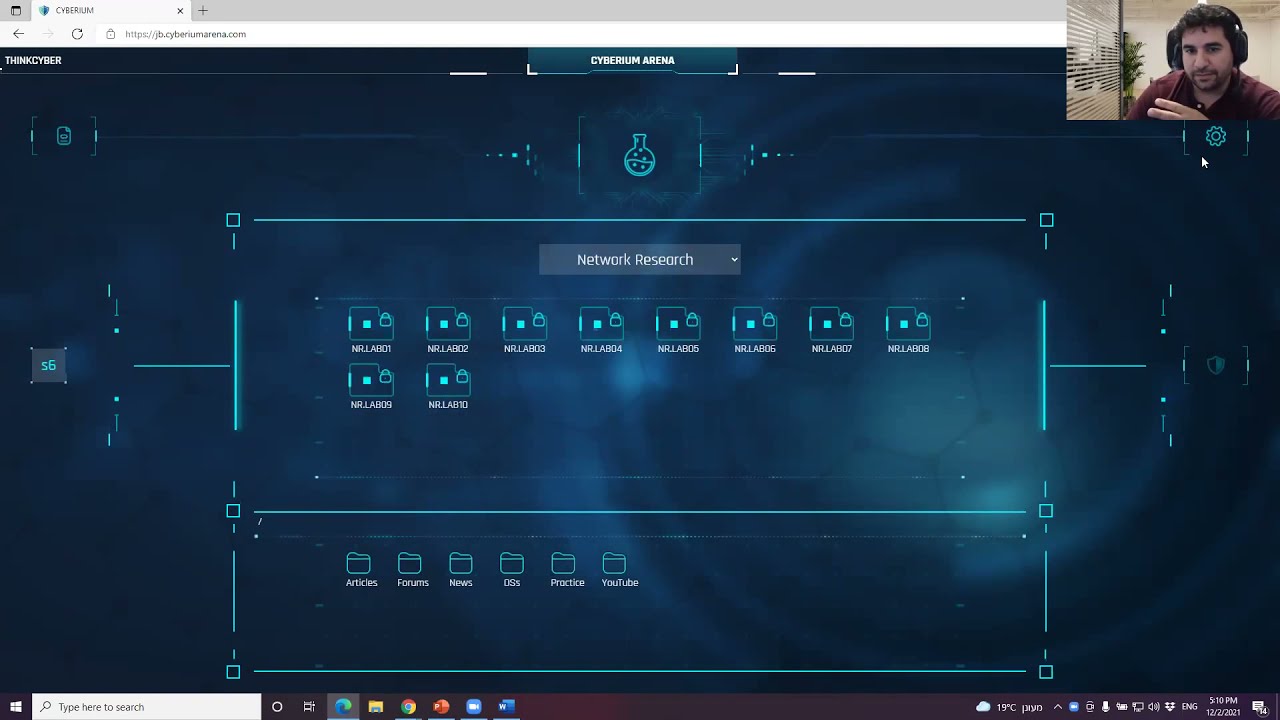Open Google Chrome from taskbar
This screenshot has height=720, width=1280.
tap(408, 707)
